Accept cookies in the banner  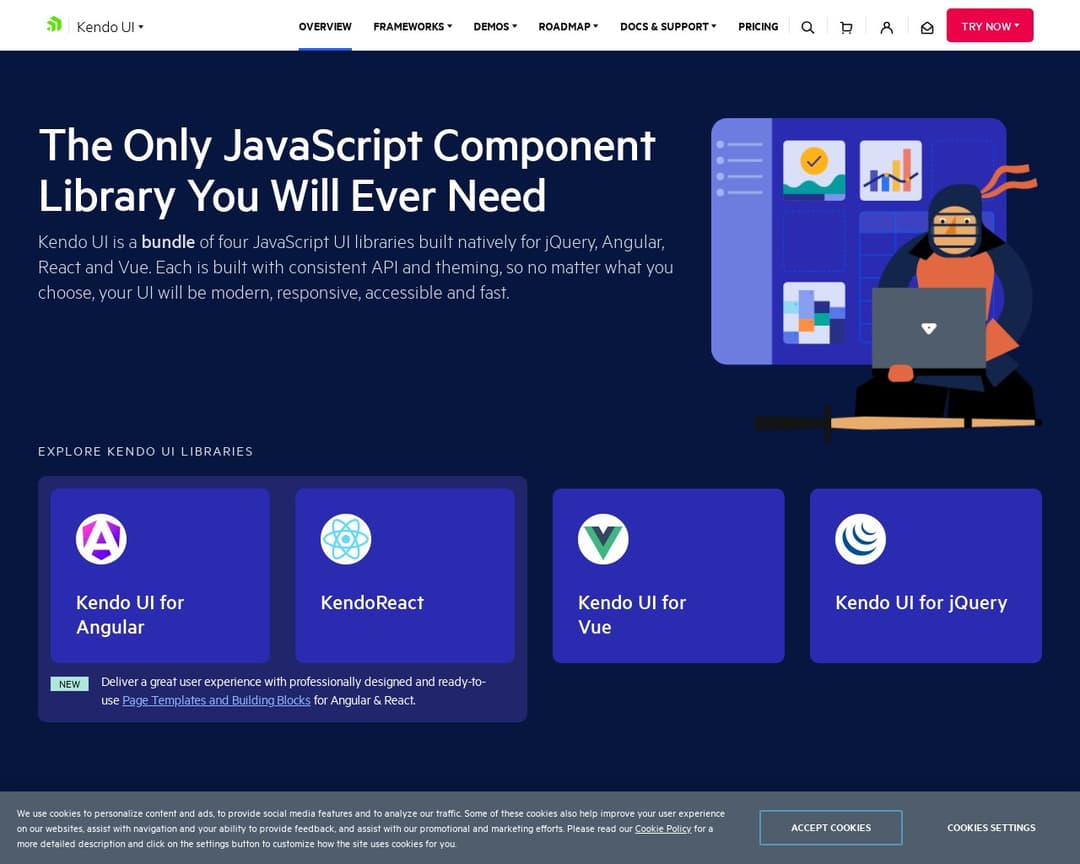(x=831, y=827)
